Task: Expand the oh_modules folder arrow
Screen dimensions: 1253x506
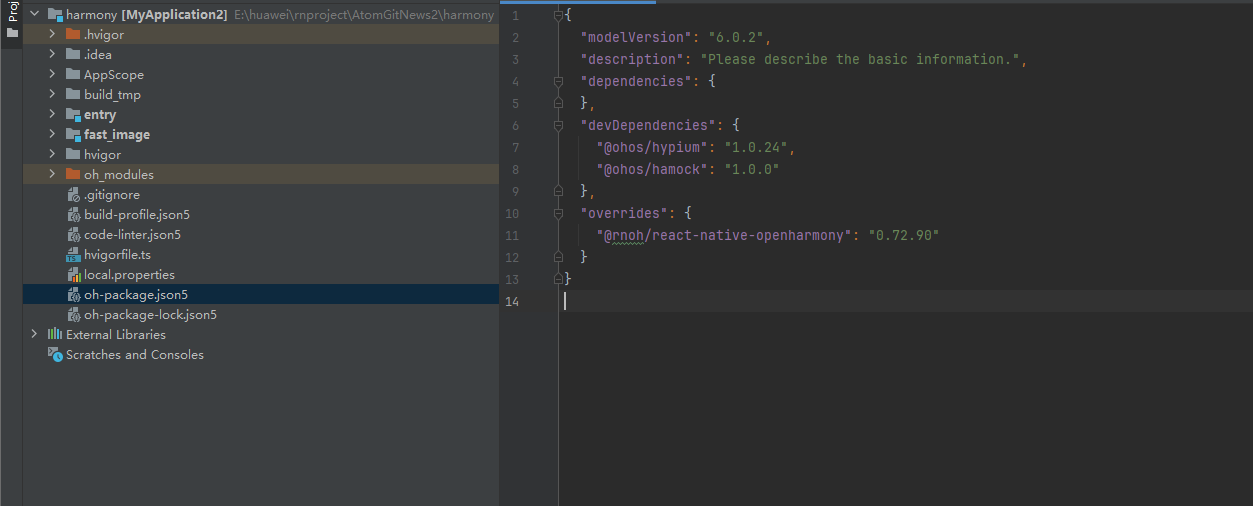Action: pos(52,175)
